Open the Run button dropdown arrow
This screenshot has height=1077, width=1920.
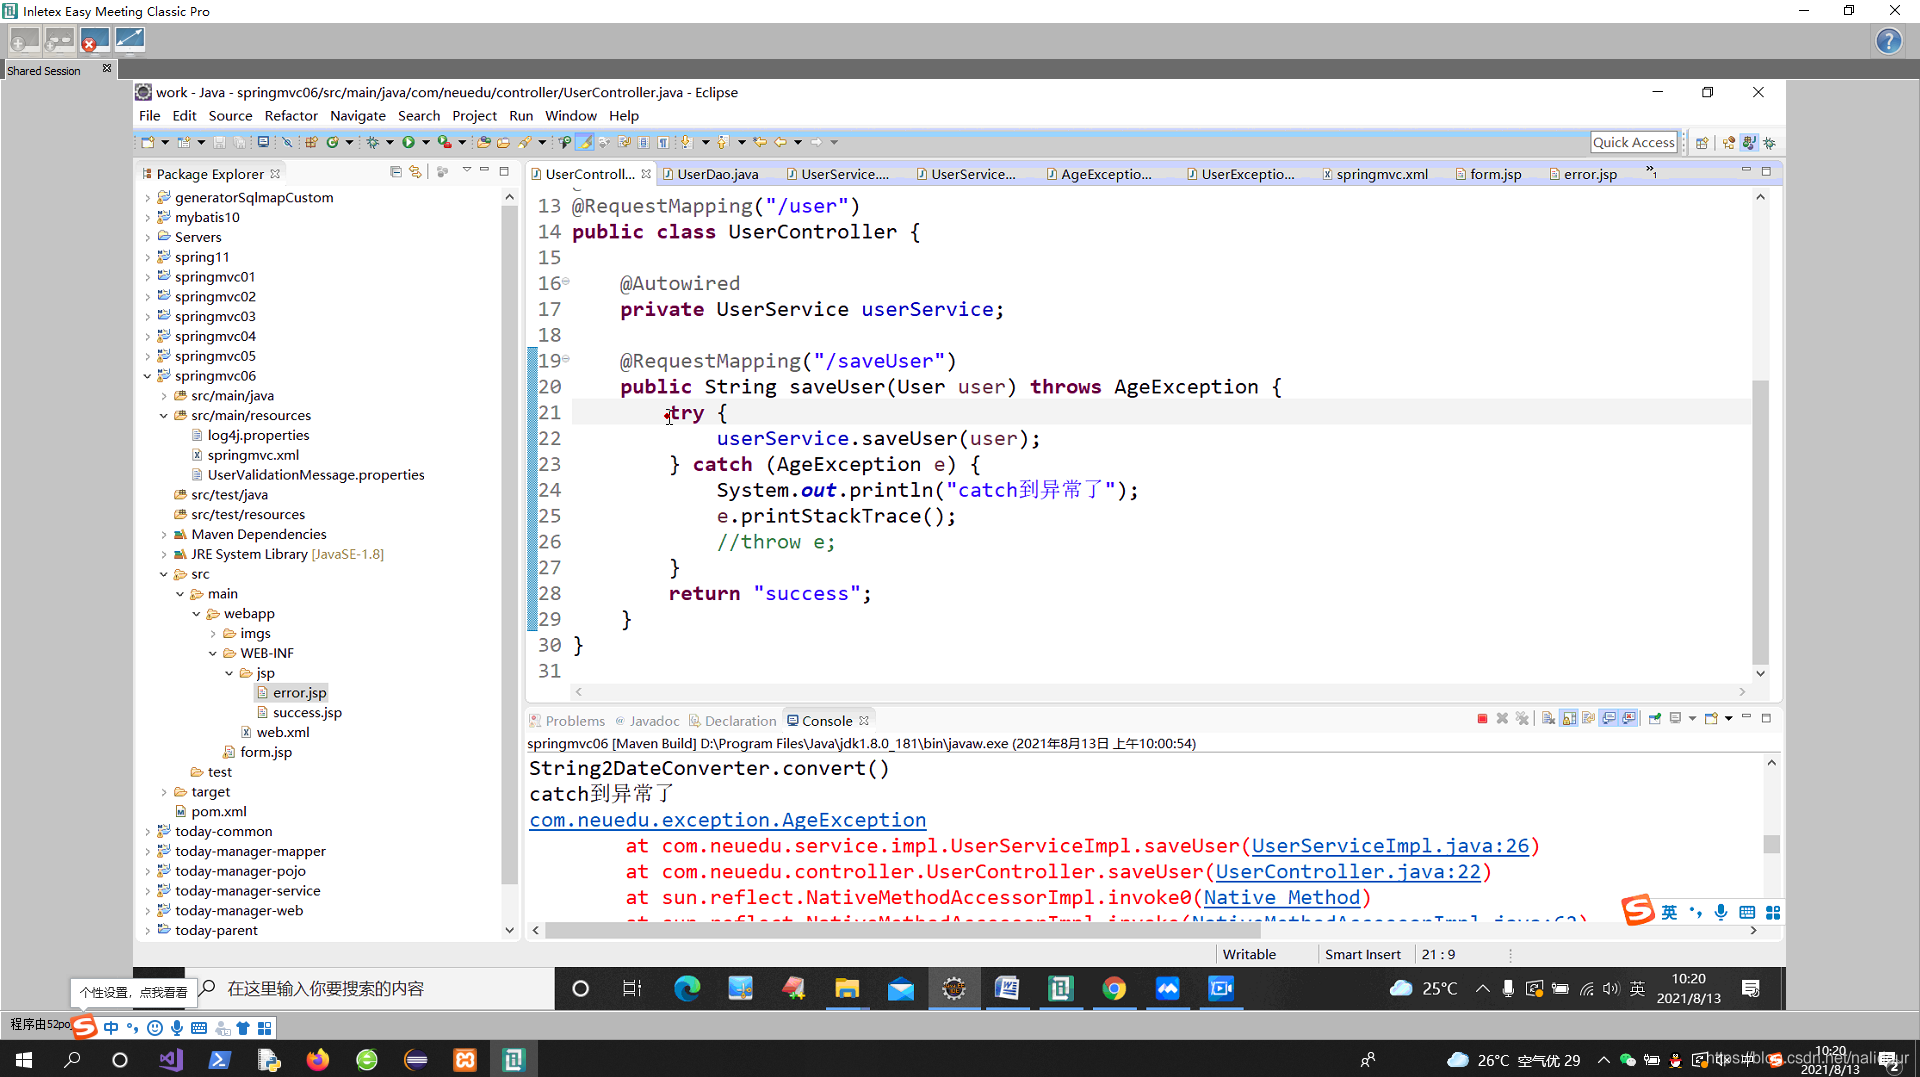[425, 142]
